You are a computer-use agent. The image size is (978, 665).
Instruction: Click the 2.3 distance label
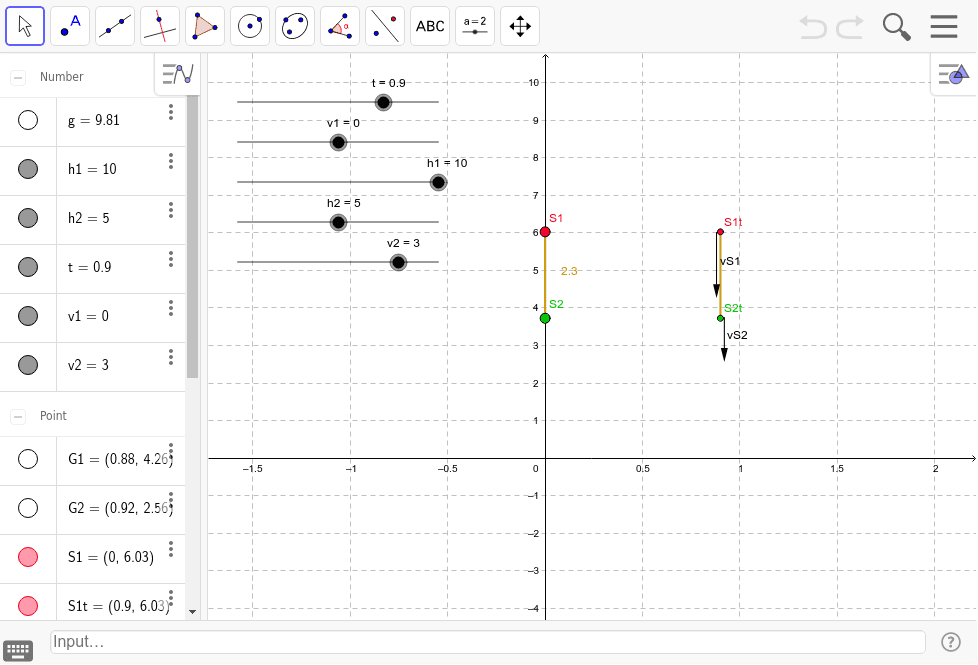[569, 271]
